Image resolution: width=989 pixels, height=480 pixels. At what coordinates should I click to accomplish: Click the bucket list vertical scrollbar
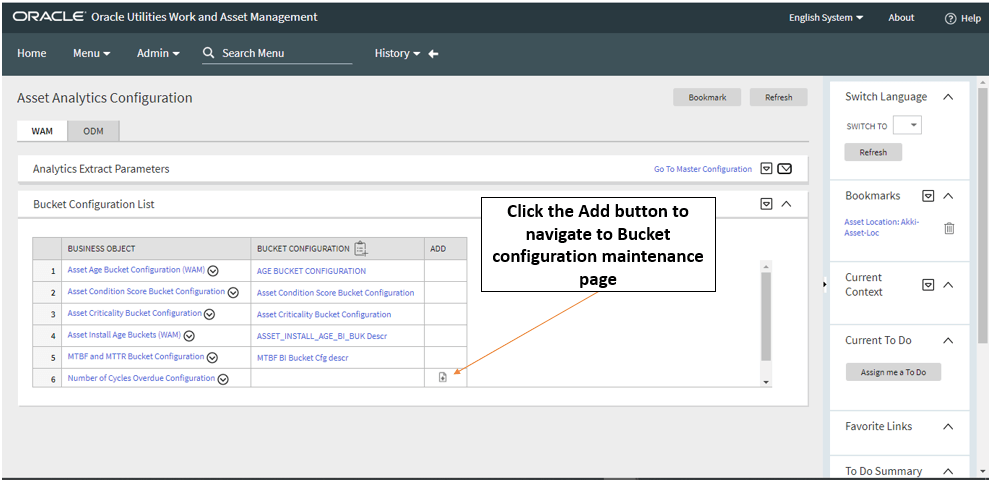point(766,315)
